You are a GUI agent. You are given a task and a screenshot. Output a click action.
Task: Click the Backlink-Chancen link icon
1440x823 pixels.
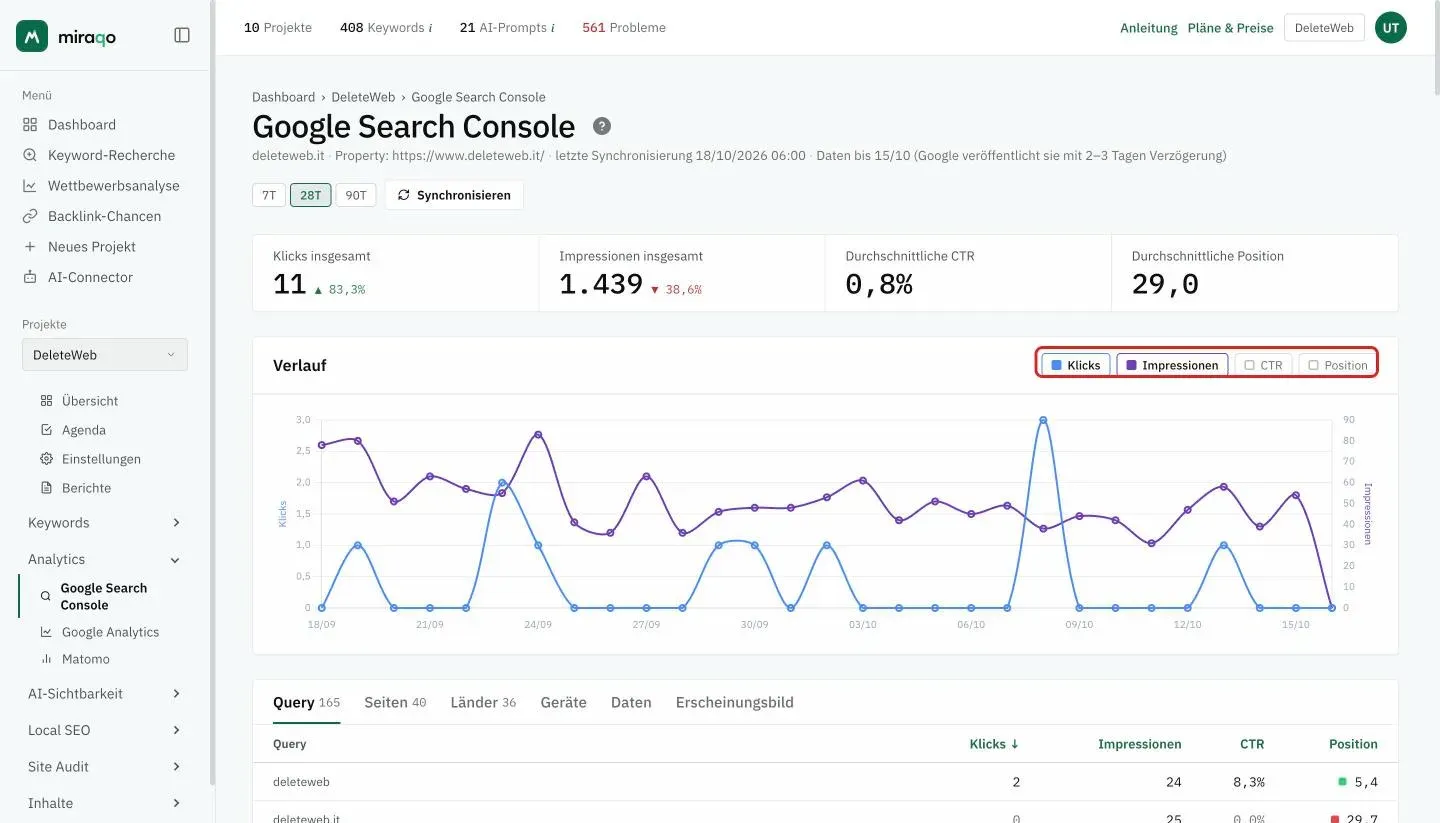point(30,216)
